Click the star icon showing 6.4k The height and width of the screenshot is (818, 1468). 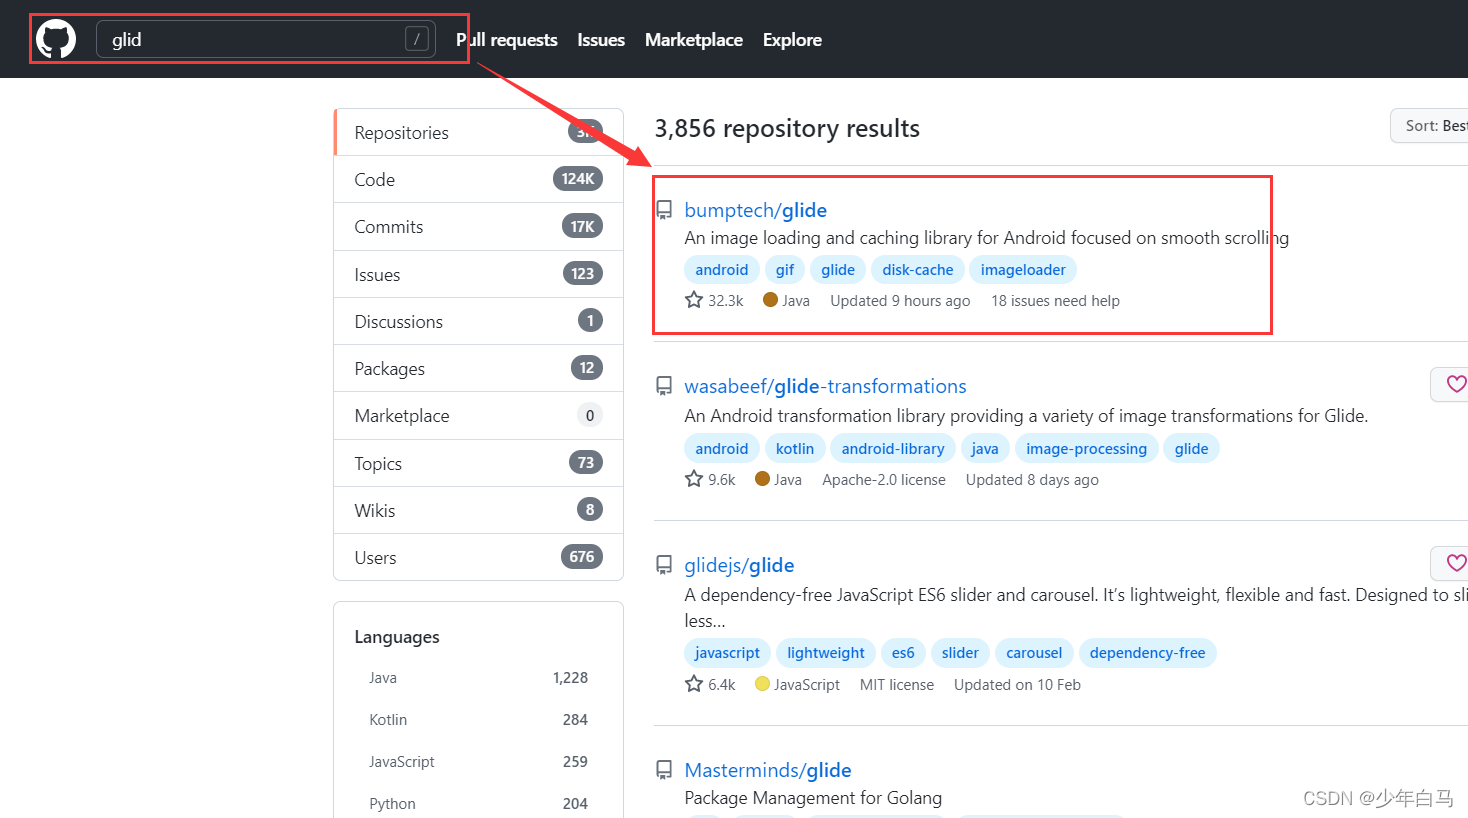pyautogui.click(x=694, y=684)
